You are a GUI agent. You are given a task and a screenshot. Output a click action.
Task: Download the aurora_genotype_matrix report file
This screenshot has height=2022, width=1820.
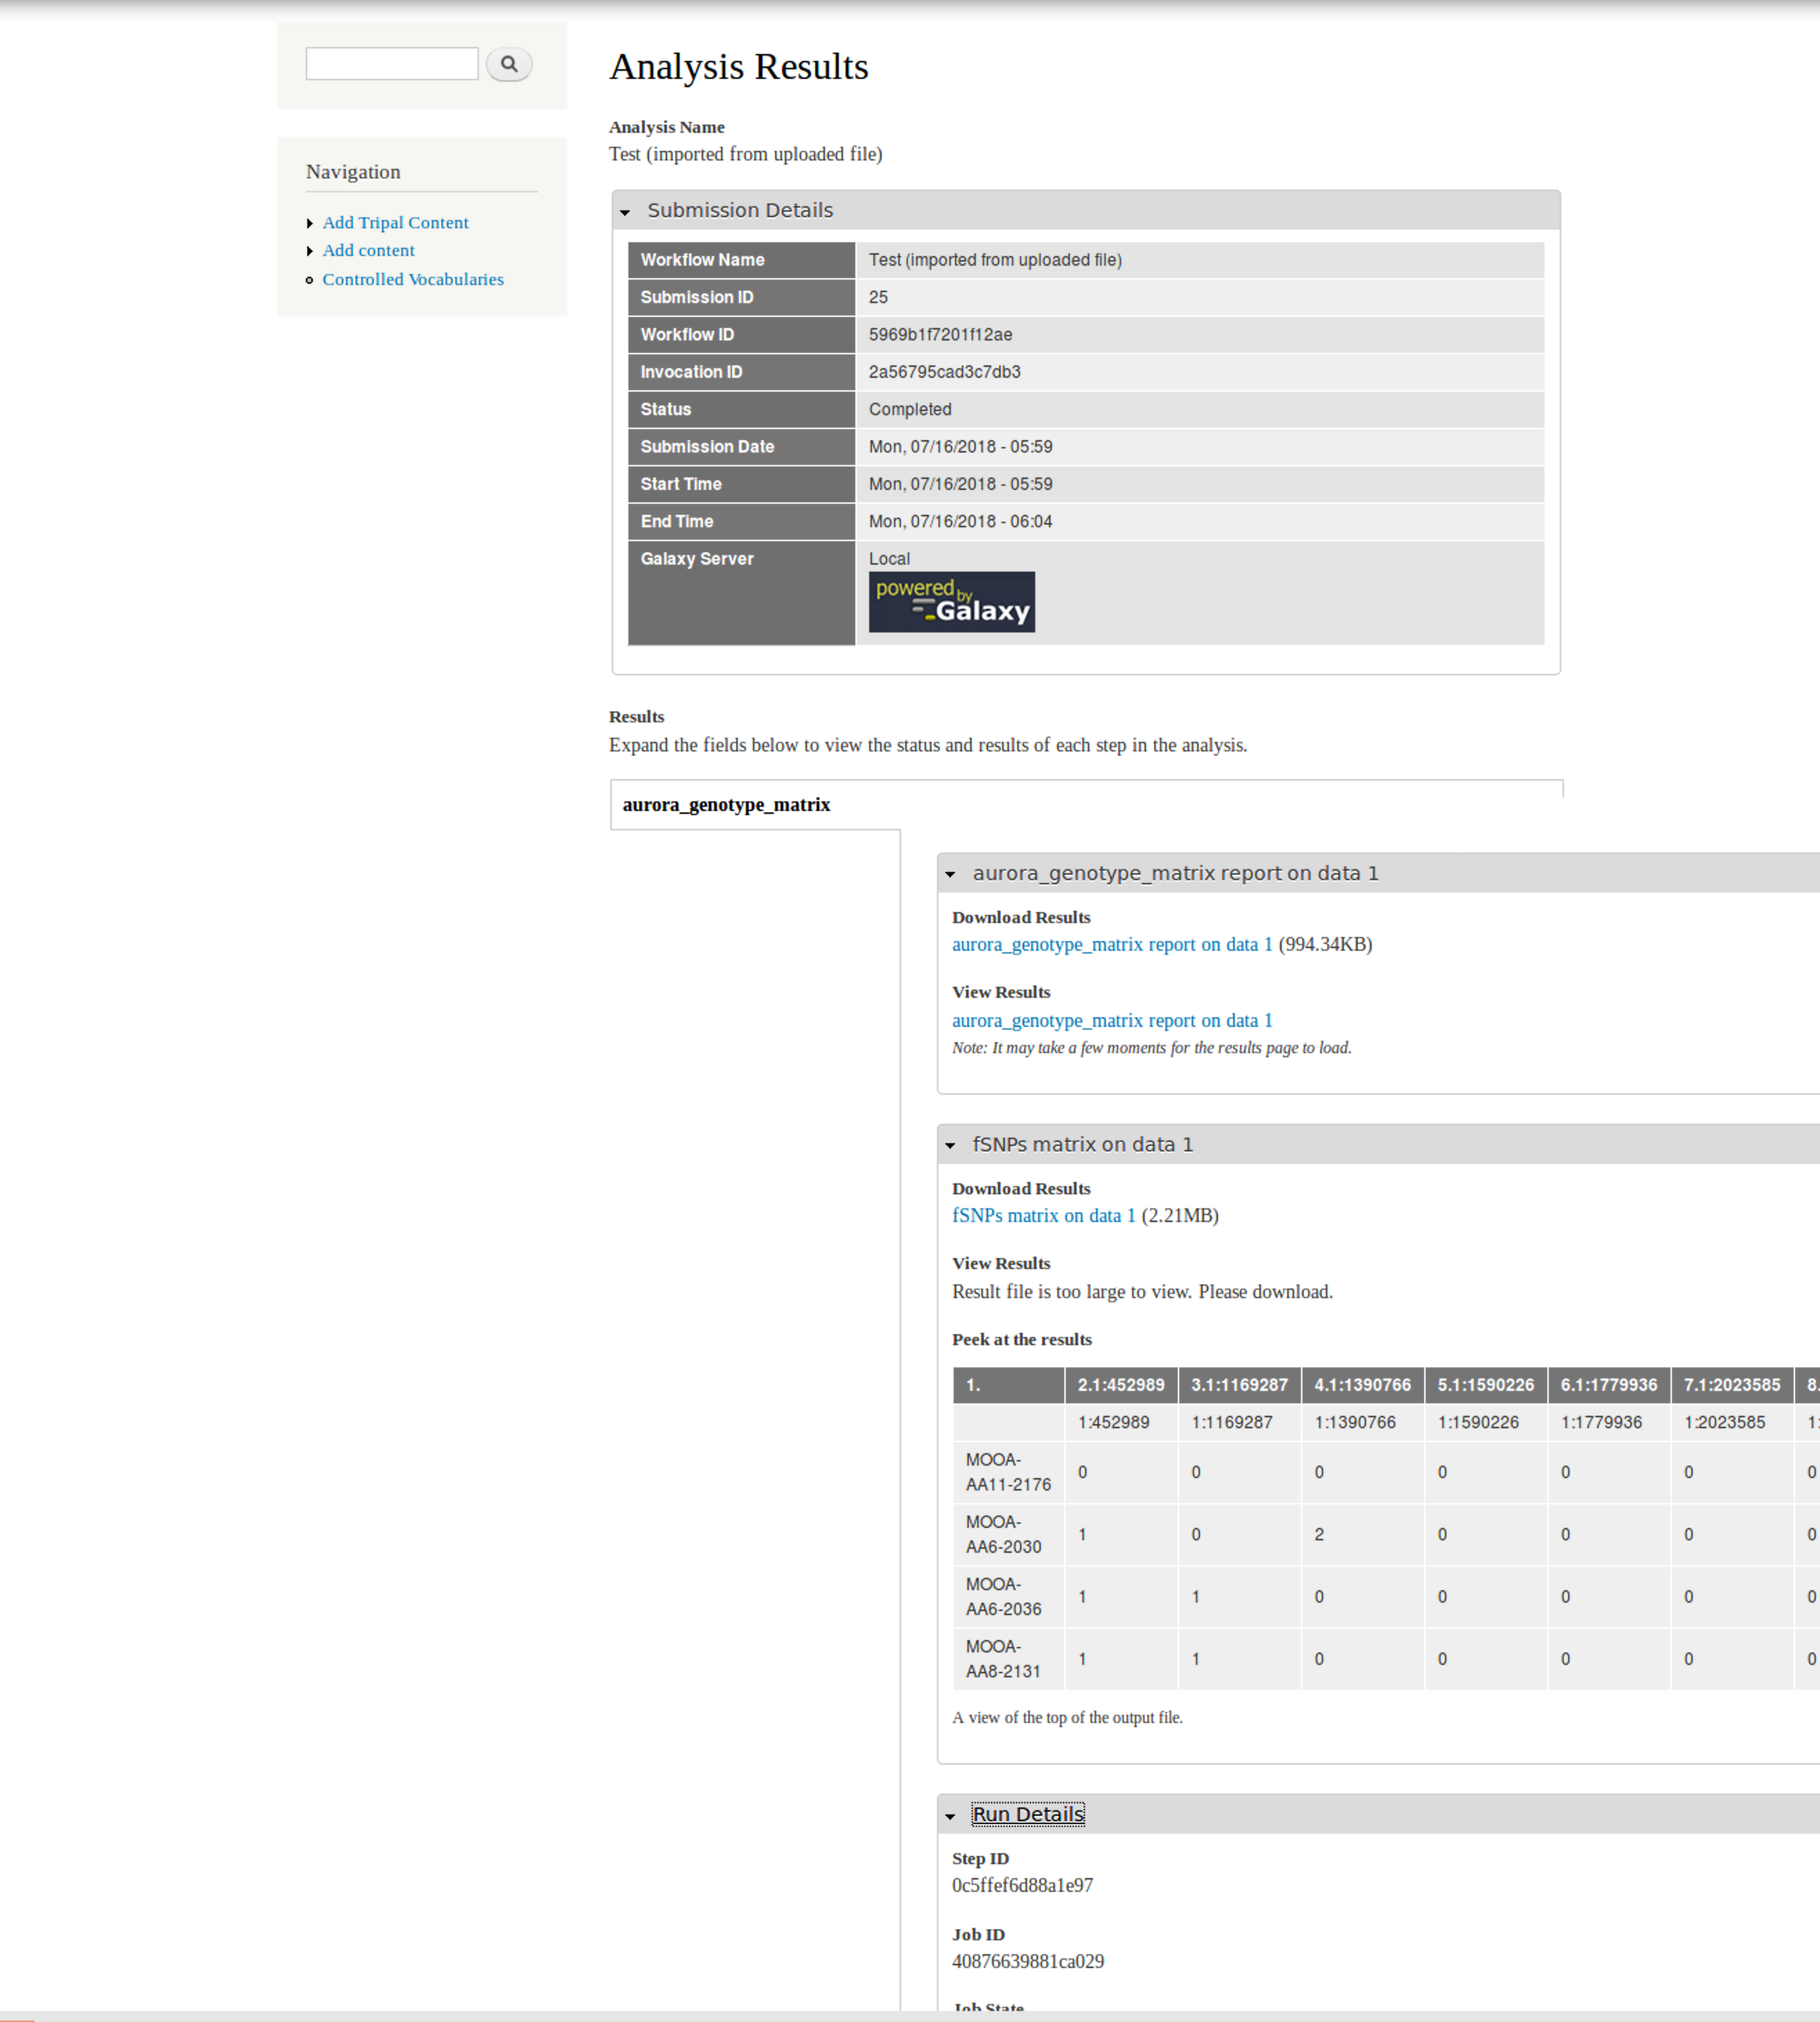tap(1112, 944)
